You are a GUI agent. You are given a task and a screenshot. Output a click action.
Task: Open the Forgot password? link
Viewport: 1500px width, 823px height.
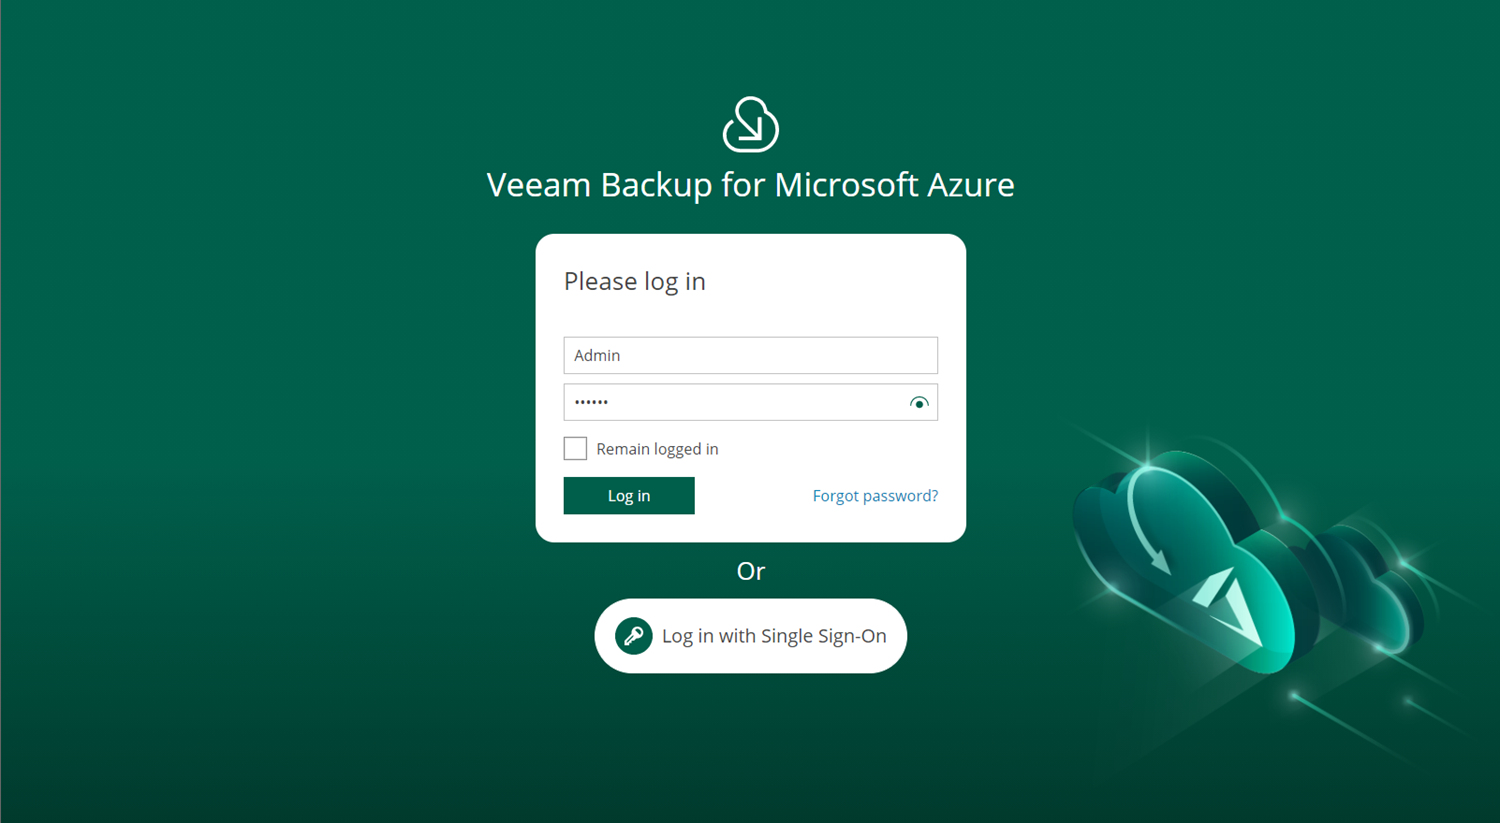coord(875,496)
